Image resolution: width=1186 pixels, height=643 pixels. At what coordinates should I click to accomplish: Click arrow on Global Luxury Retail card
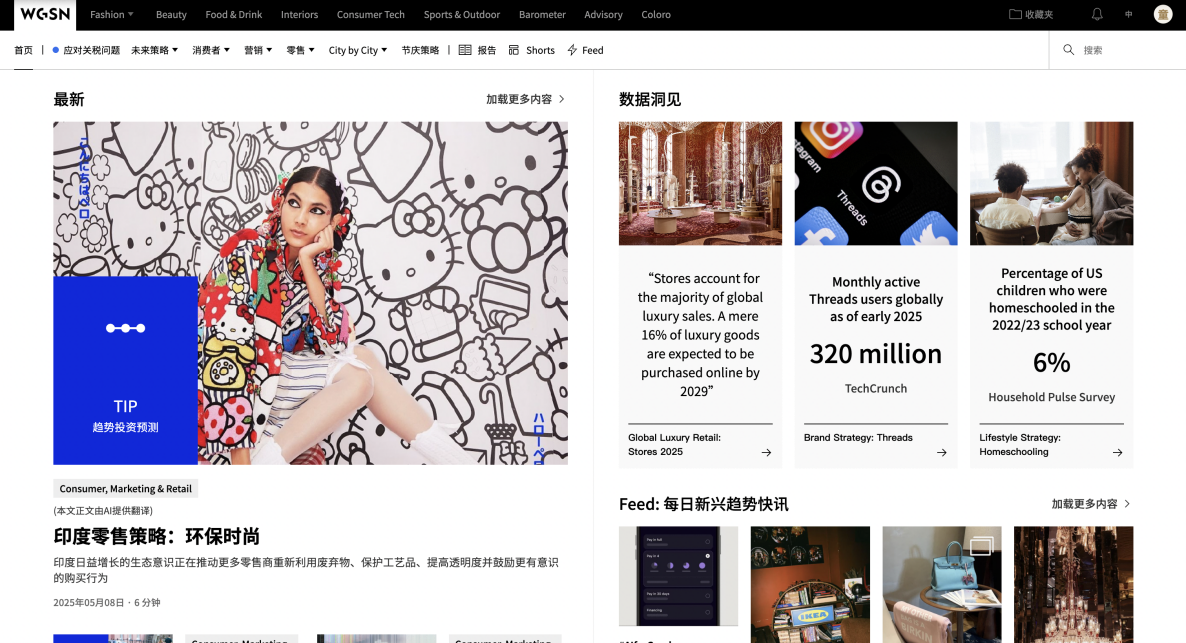click(766, 452)
